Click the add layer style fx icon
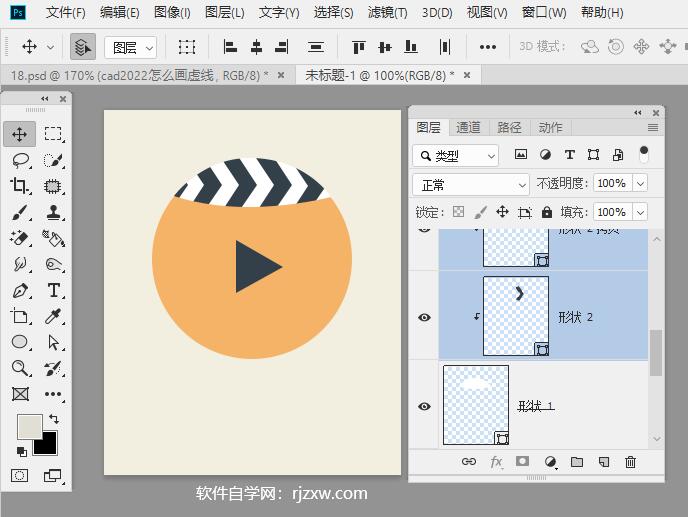 pos(496,462)
